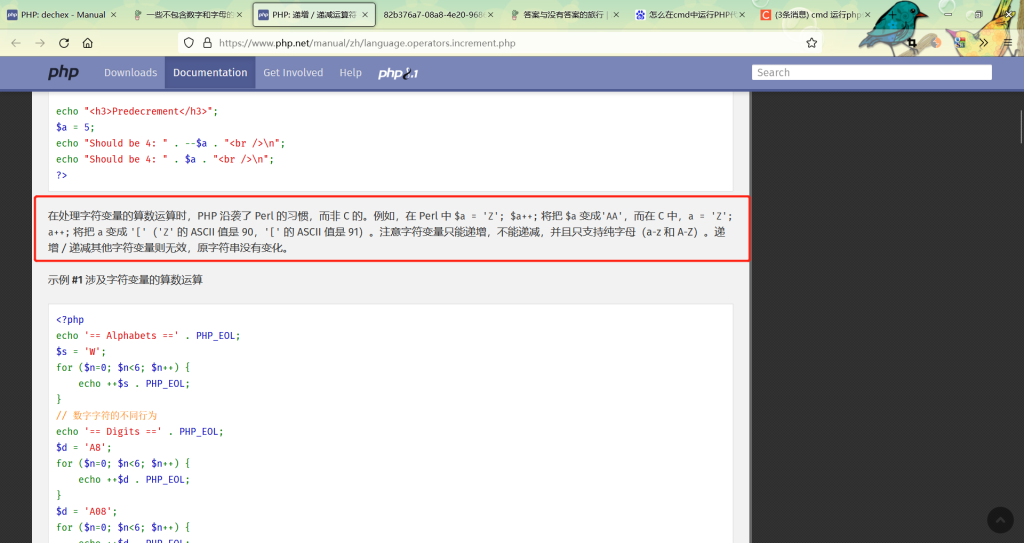Expand the overflow extensions chevron
Screen dimensions: 1024x543
tap(984, 43)
